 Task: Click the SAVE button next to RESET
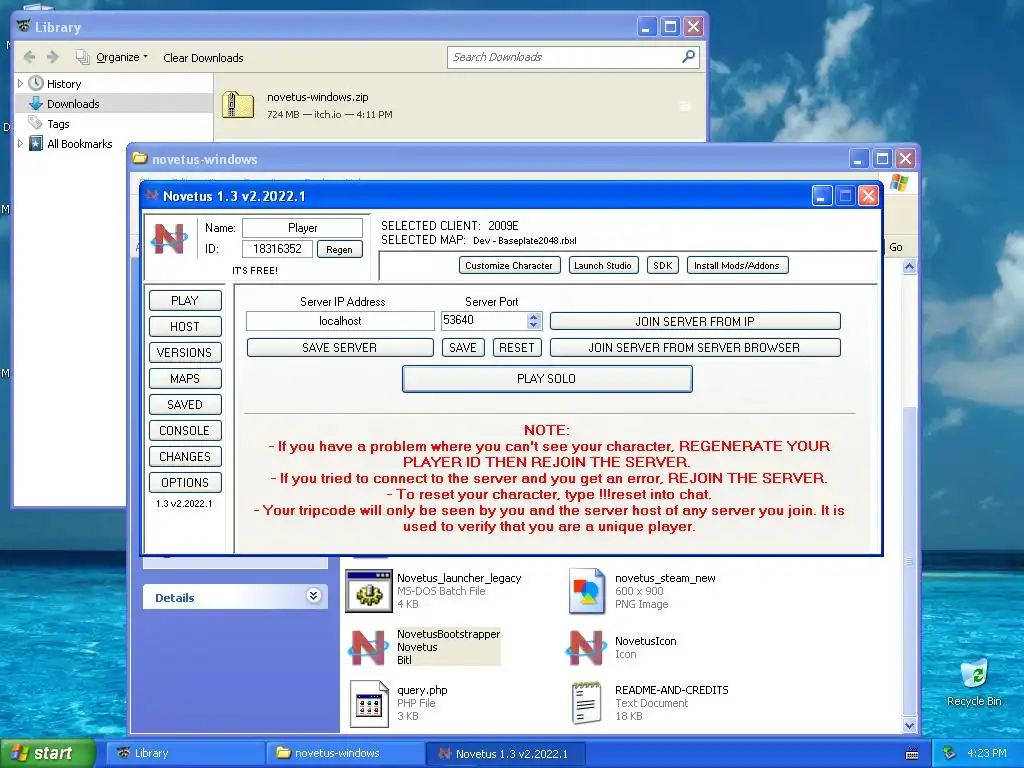click(x=463, y=347)
